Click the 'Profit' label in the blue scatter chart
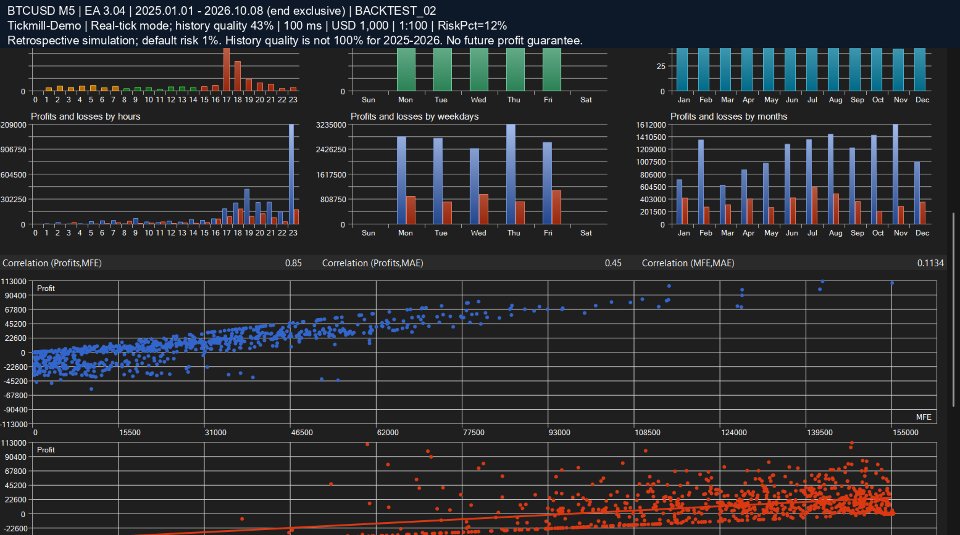The height and width of the screenshot is (535, 960). click(46, 288)
